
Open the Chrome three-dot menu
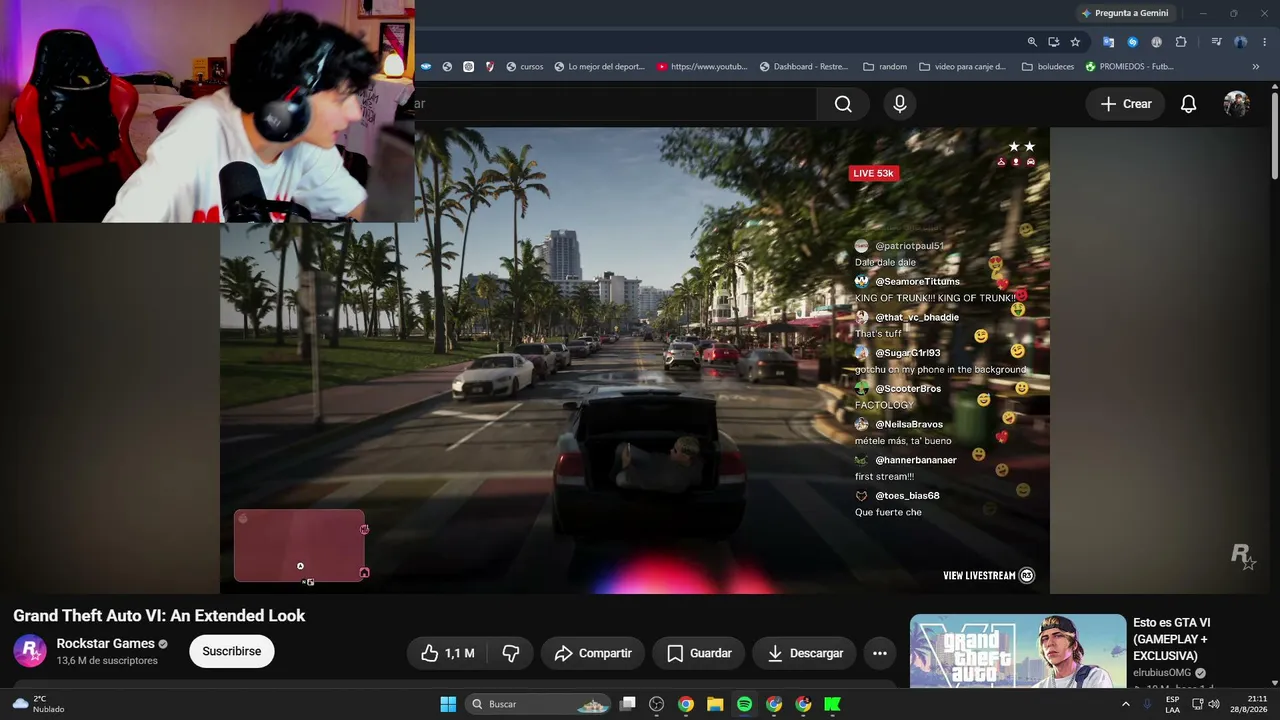pos(1265,42)
